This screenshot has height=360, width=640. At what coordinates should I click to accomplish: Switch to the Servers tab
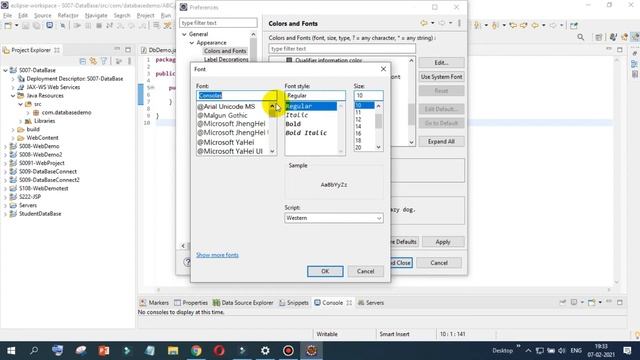point(371,303)
